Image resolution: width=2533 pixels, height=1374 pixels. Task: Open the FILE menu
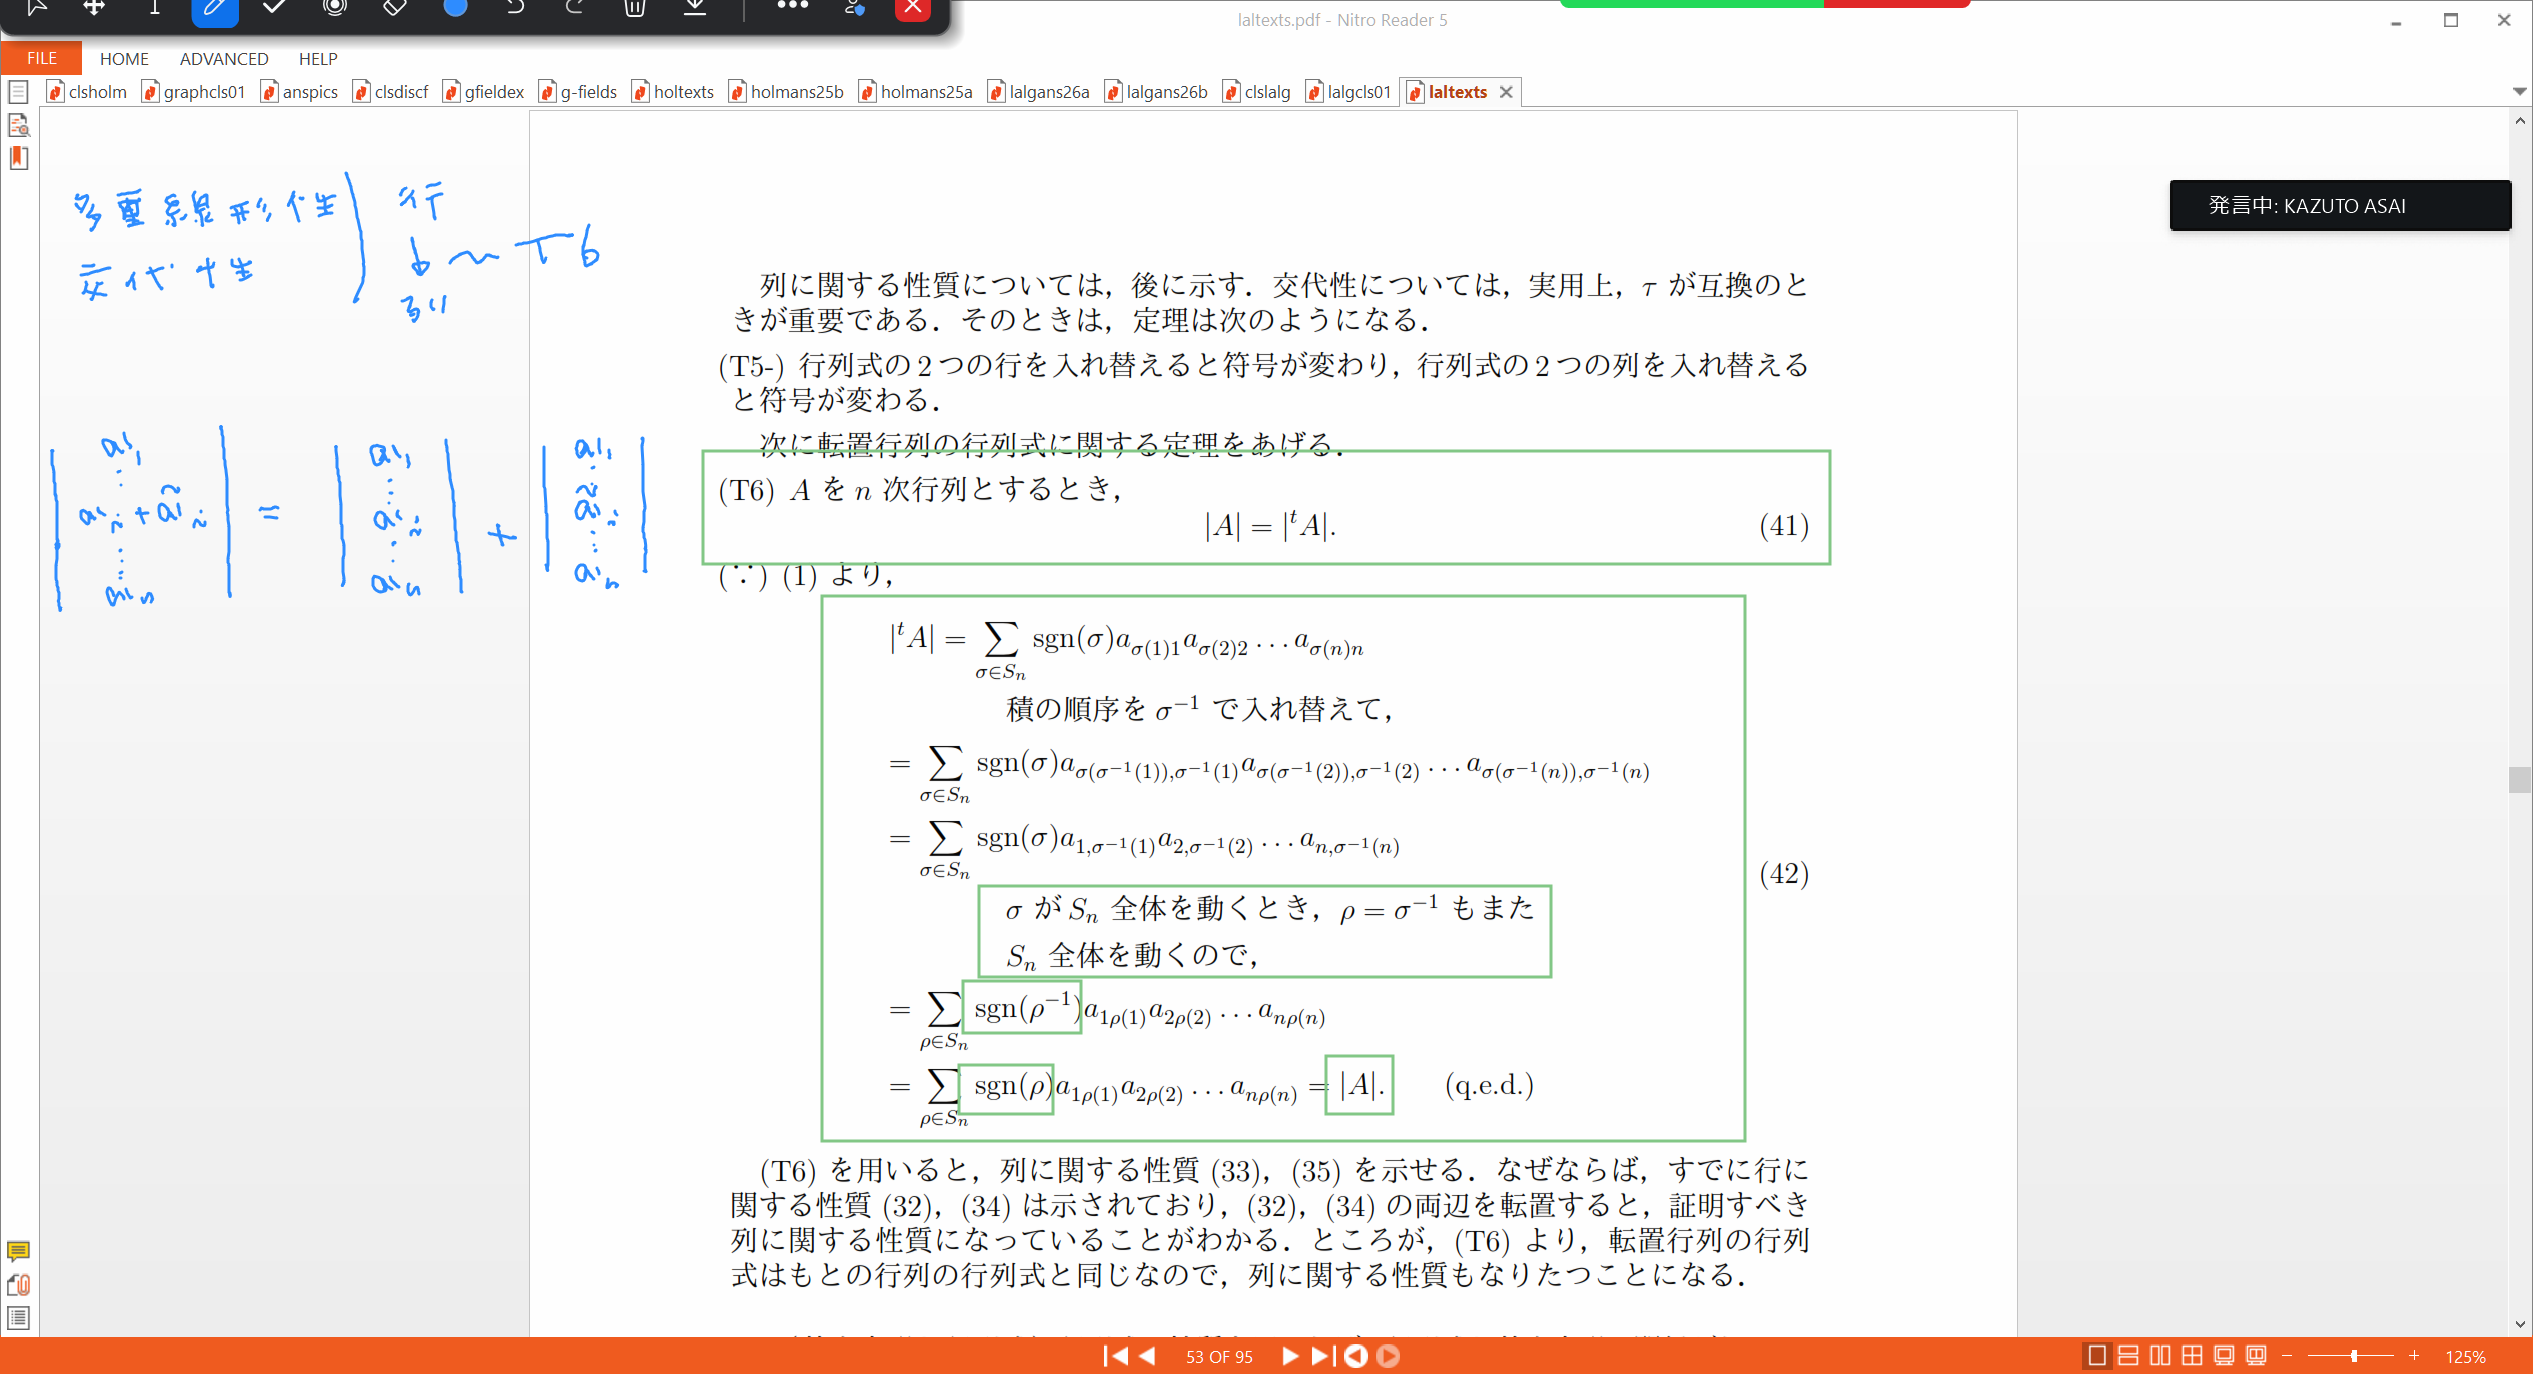[x=41, y=58]
